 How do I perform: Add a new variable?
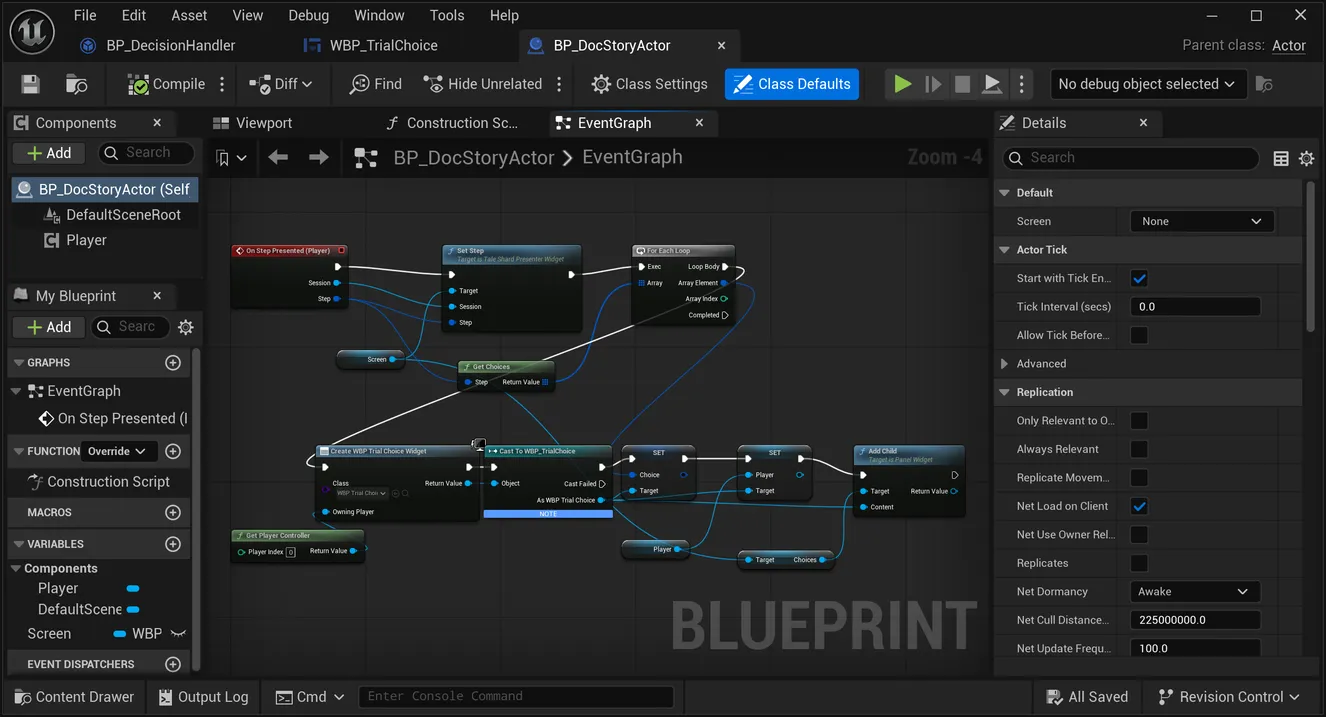[x=173, y=544]
